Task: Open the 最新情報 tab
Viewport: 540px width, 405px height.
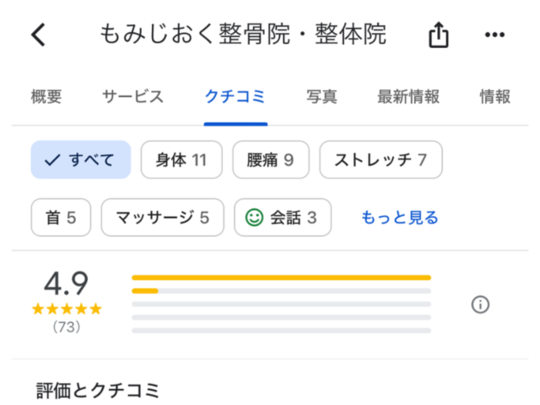Action: click(408, 96)
